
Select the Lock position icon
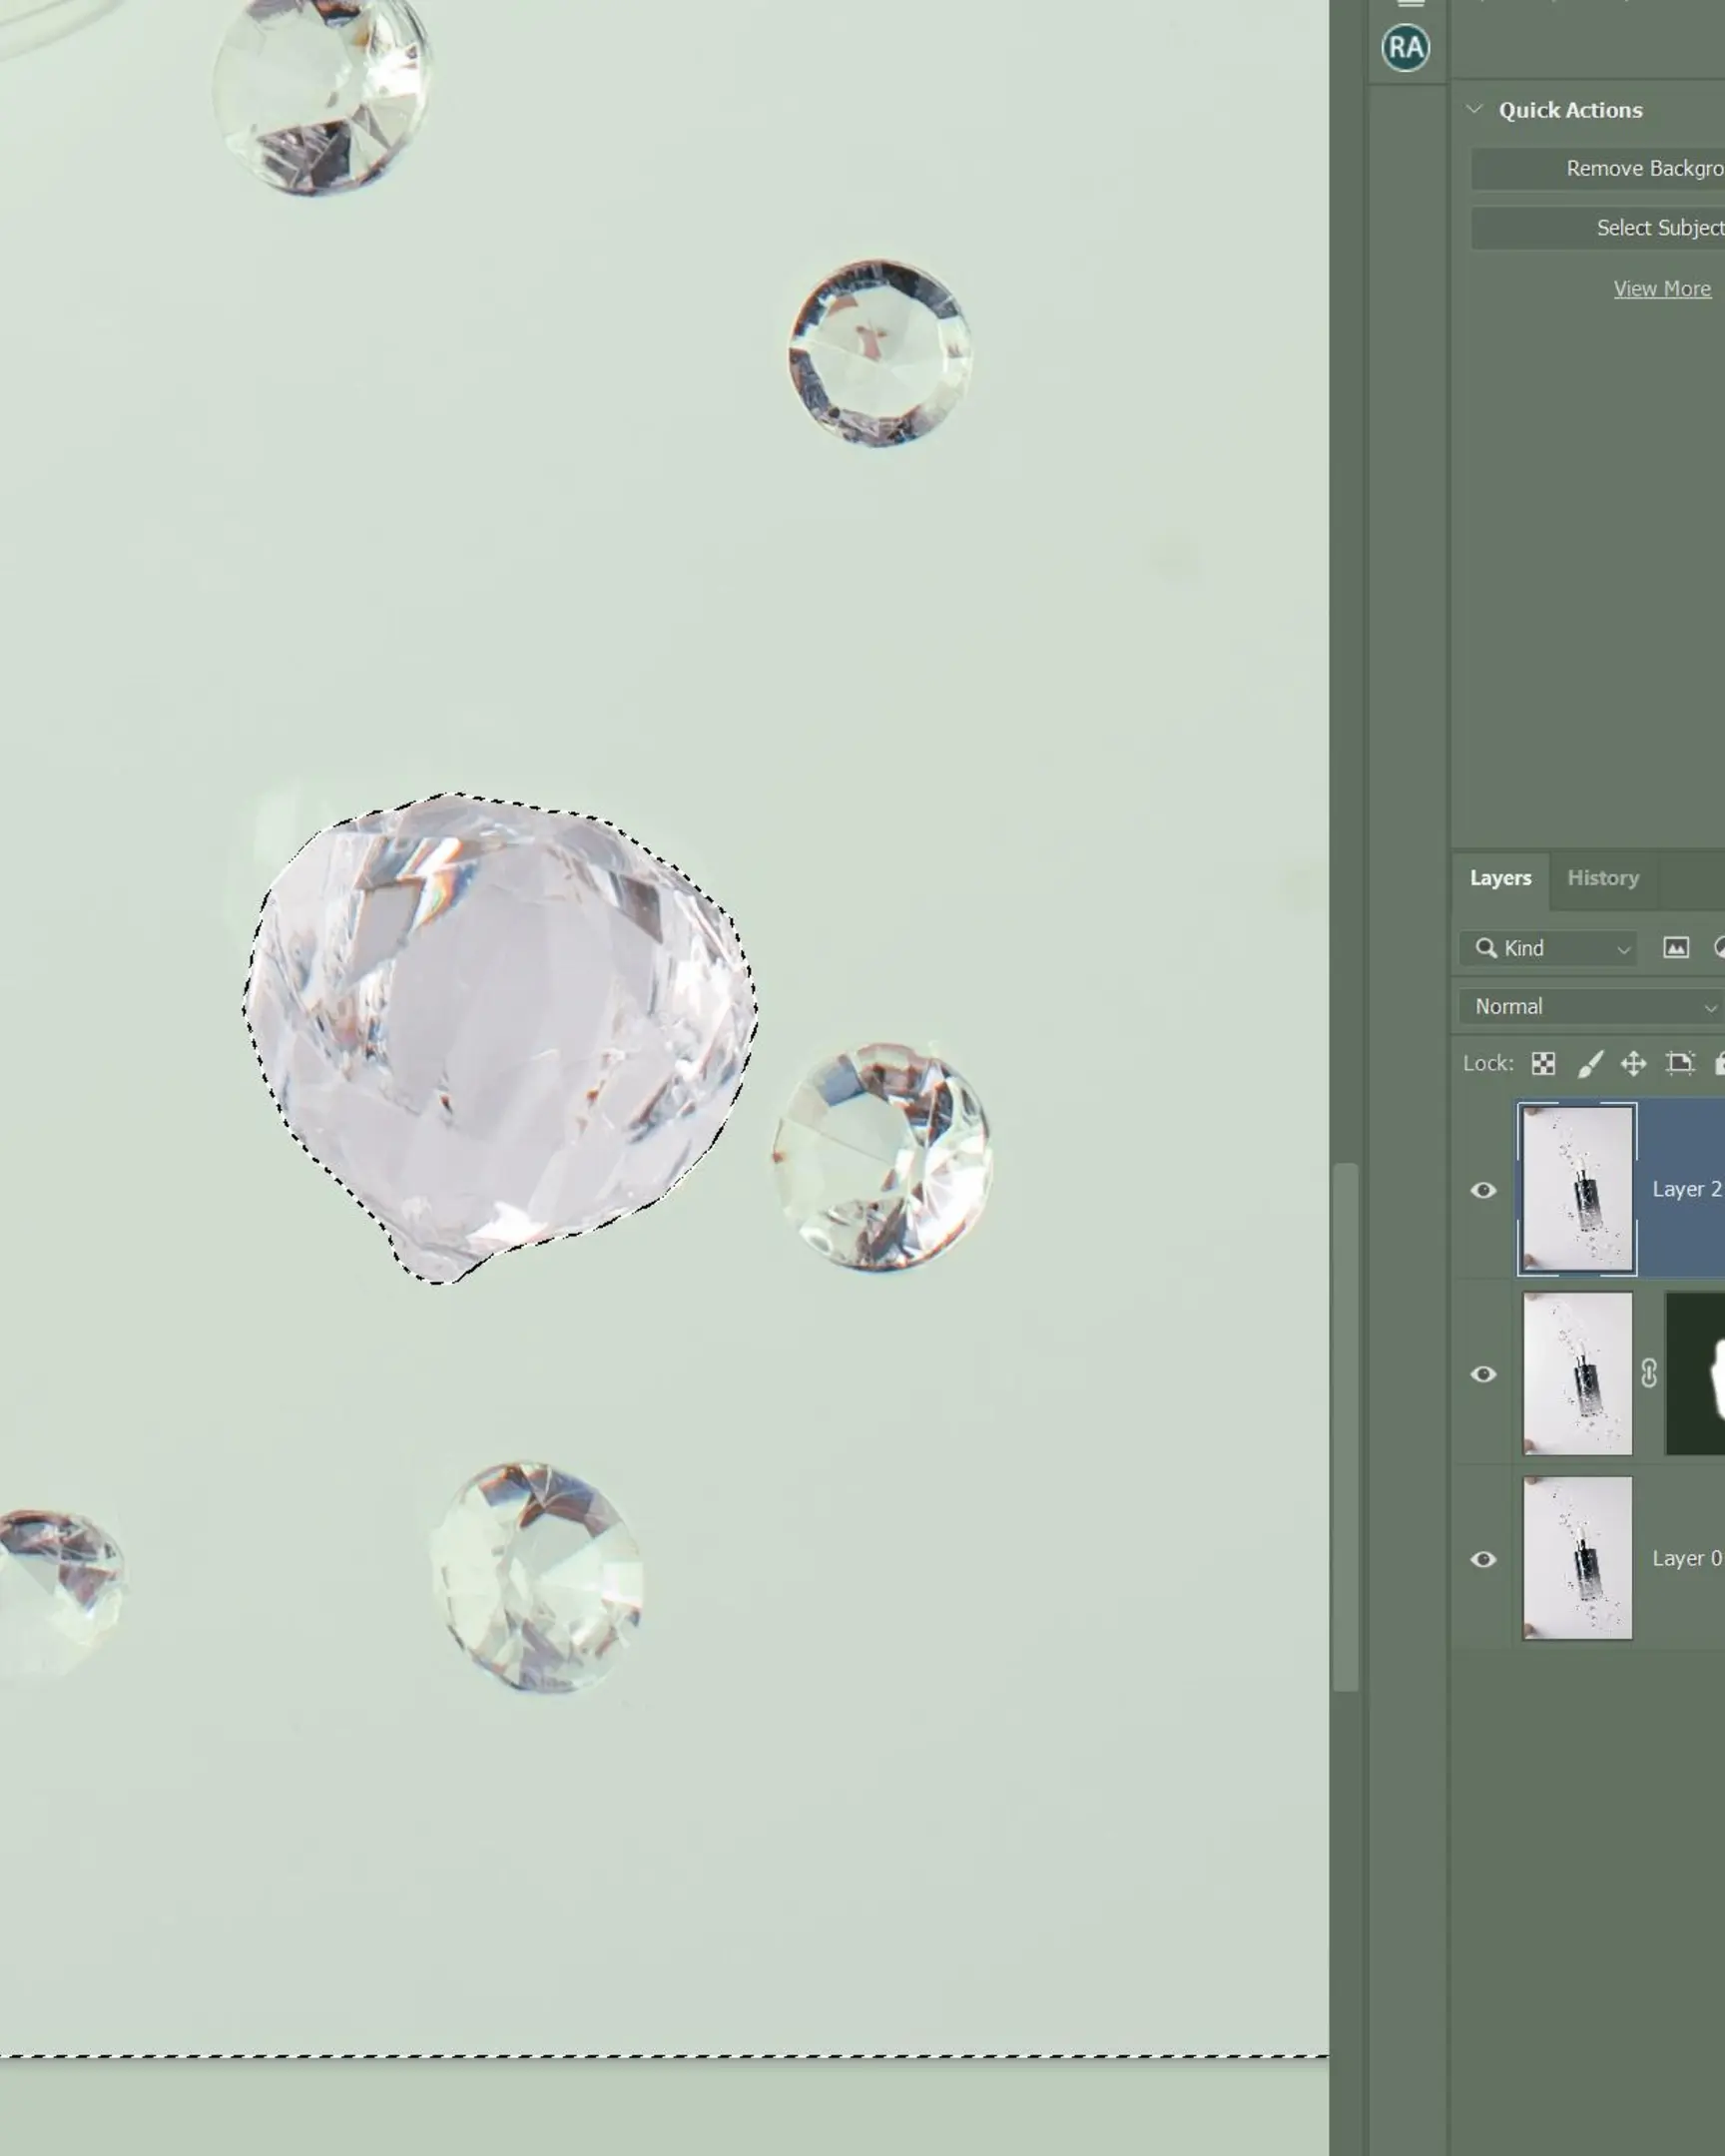pyautogui.click(x=1636, y=1063)
